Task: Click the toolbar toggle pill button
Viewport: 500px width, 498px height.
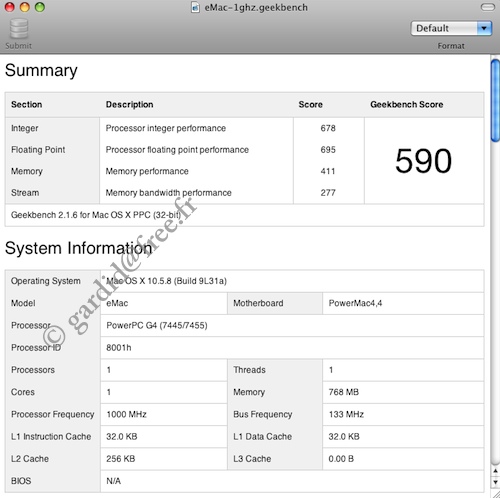Action: (x=488, y=7)
